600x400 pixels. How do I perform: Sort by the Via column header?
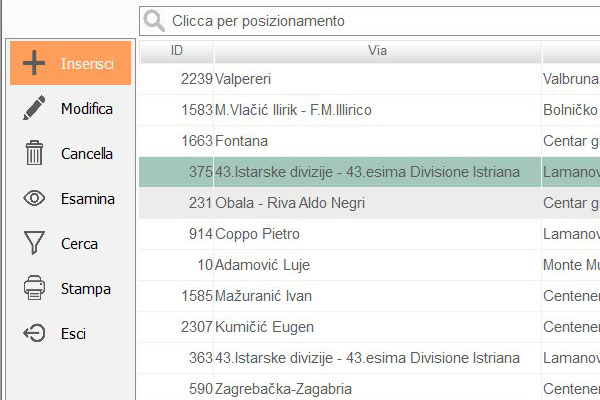(x=377, y=50)
